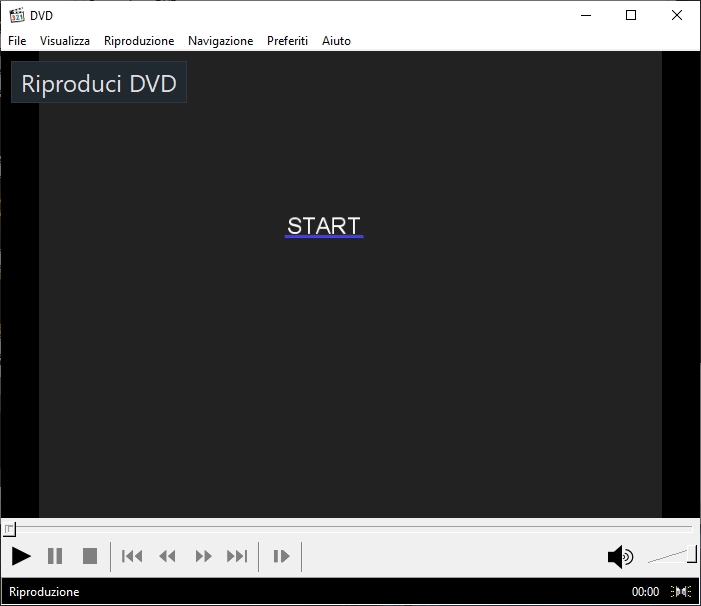Pause playback with the pause icon
Screen dimensions: 701x606
pos(55,556)
